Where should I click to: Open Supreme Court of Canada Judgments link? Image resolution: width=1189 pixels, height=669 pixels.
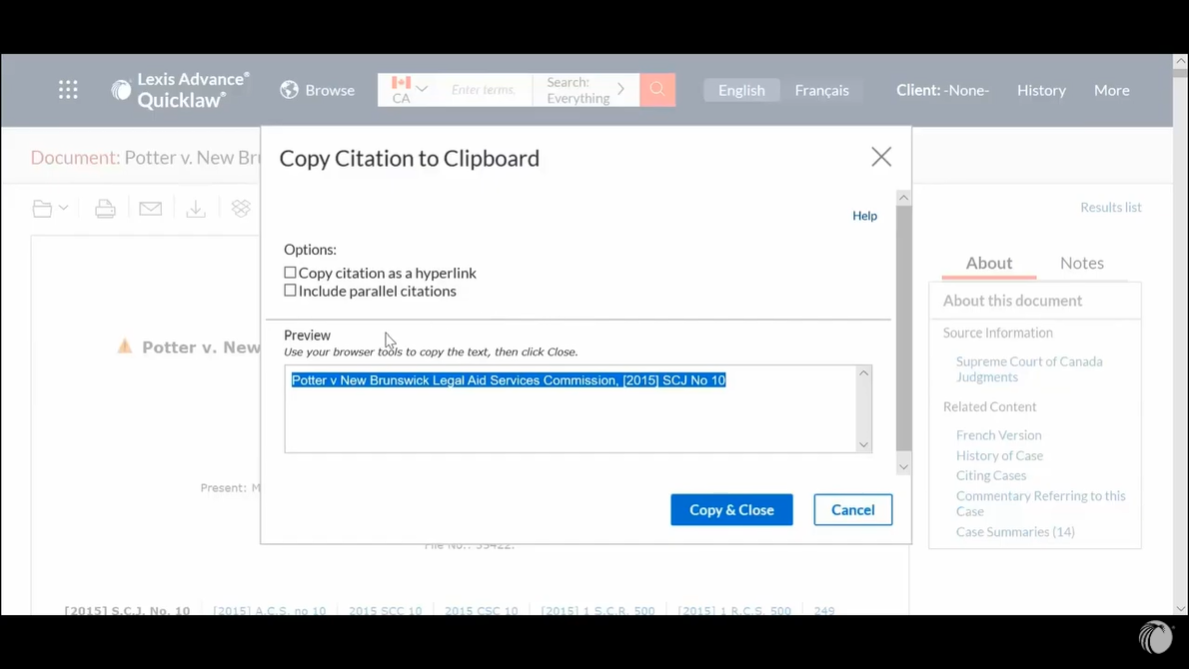pos(1029,369)
